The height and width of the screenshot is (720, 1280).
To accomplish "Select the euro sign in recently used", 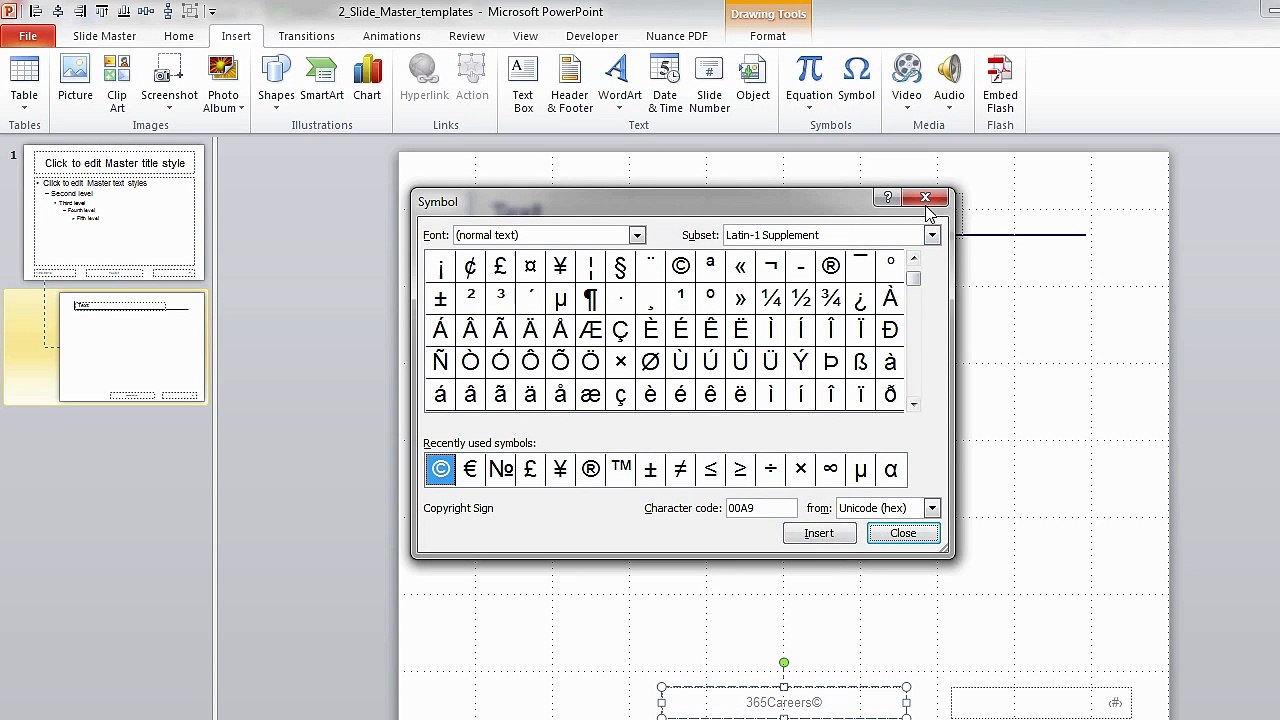I will click(470, 469).
